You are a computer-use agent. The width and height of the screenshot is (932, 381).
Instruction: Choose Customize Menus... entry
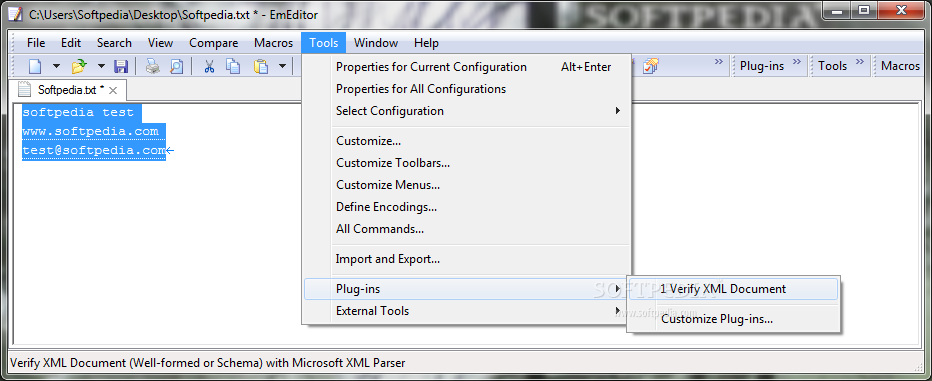[x=467, y=185]
